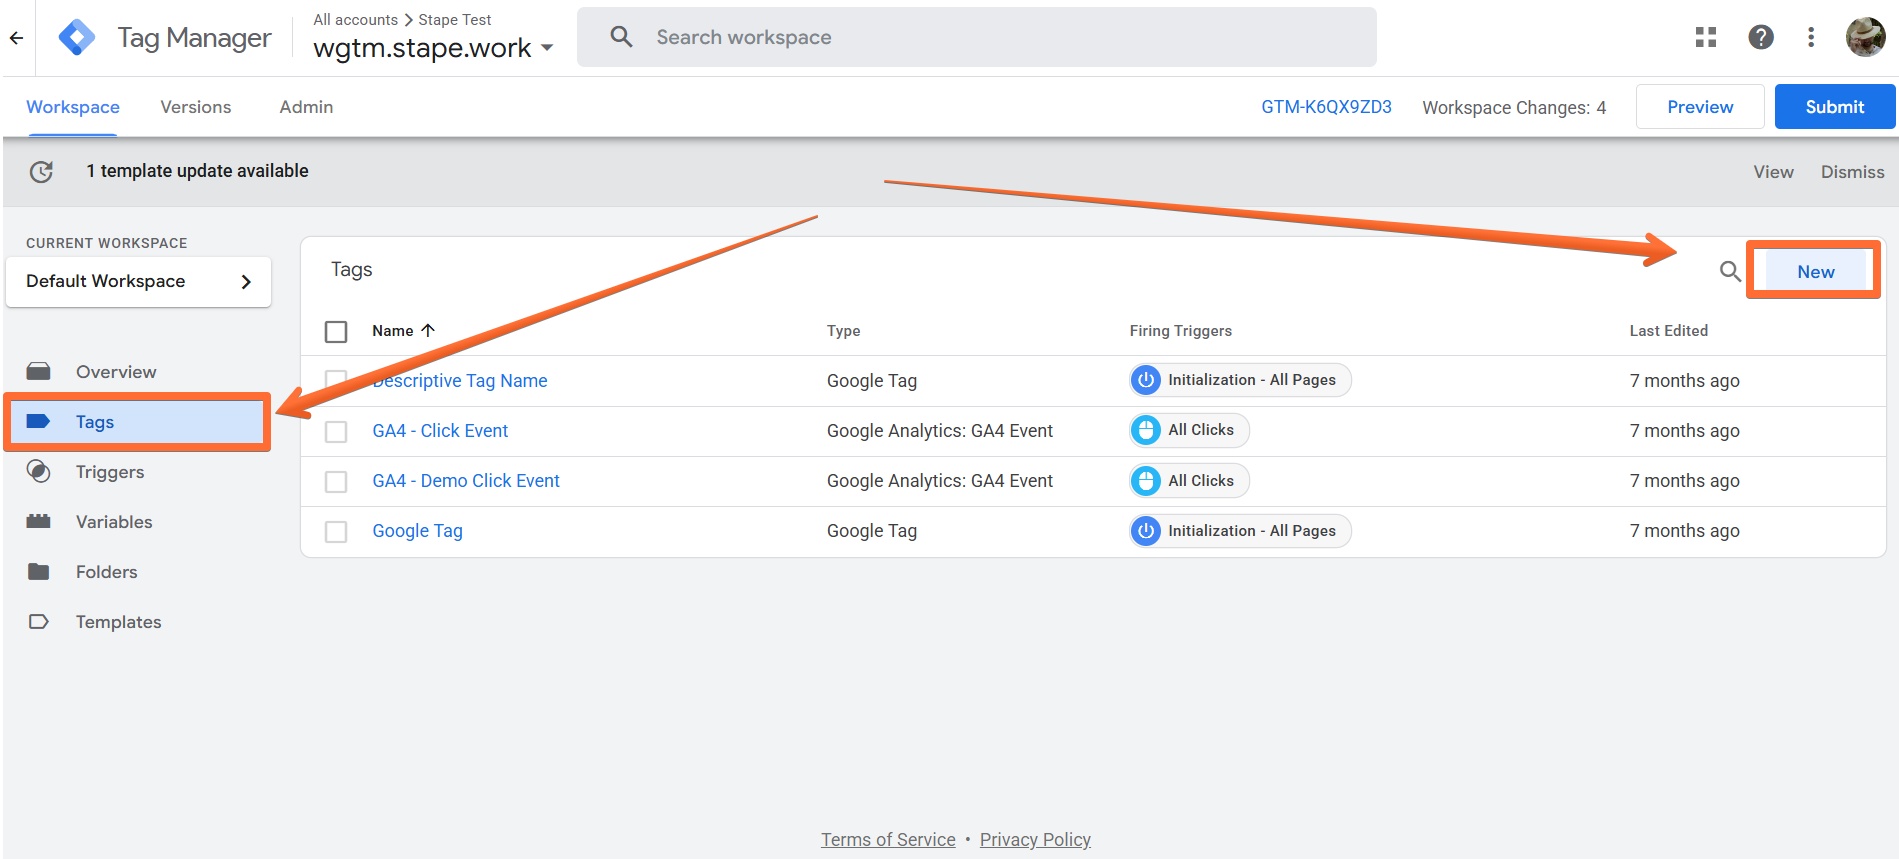This screenshot has width=1899, height=859.
Task: Open the Google Tag link
Action: [x=417, y=531]
